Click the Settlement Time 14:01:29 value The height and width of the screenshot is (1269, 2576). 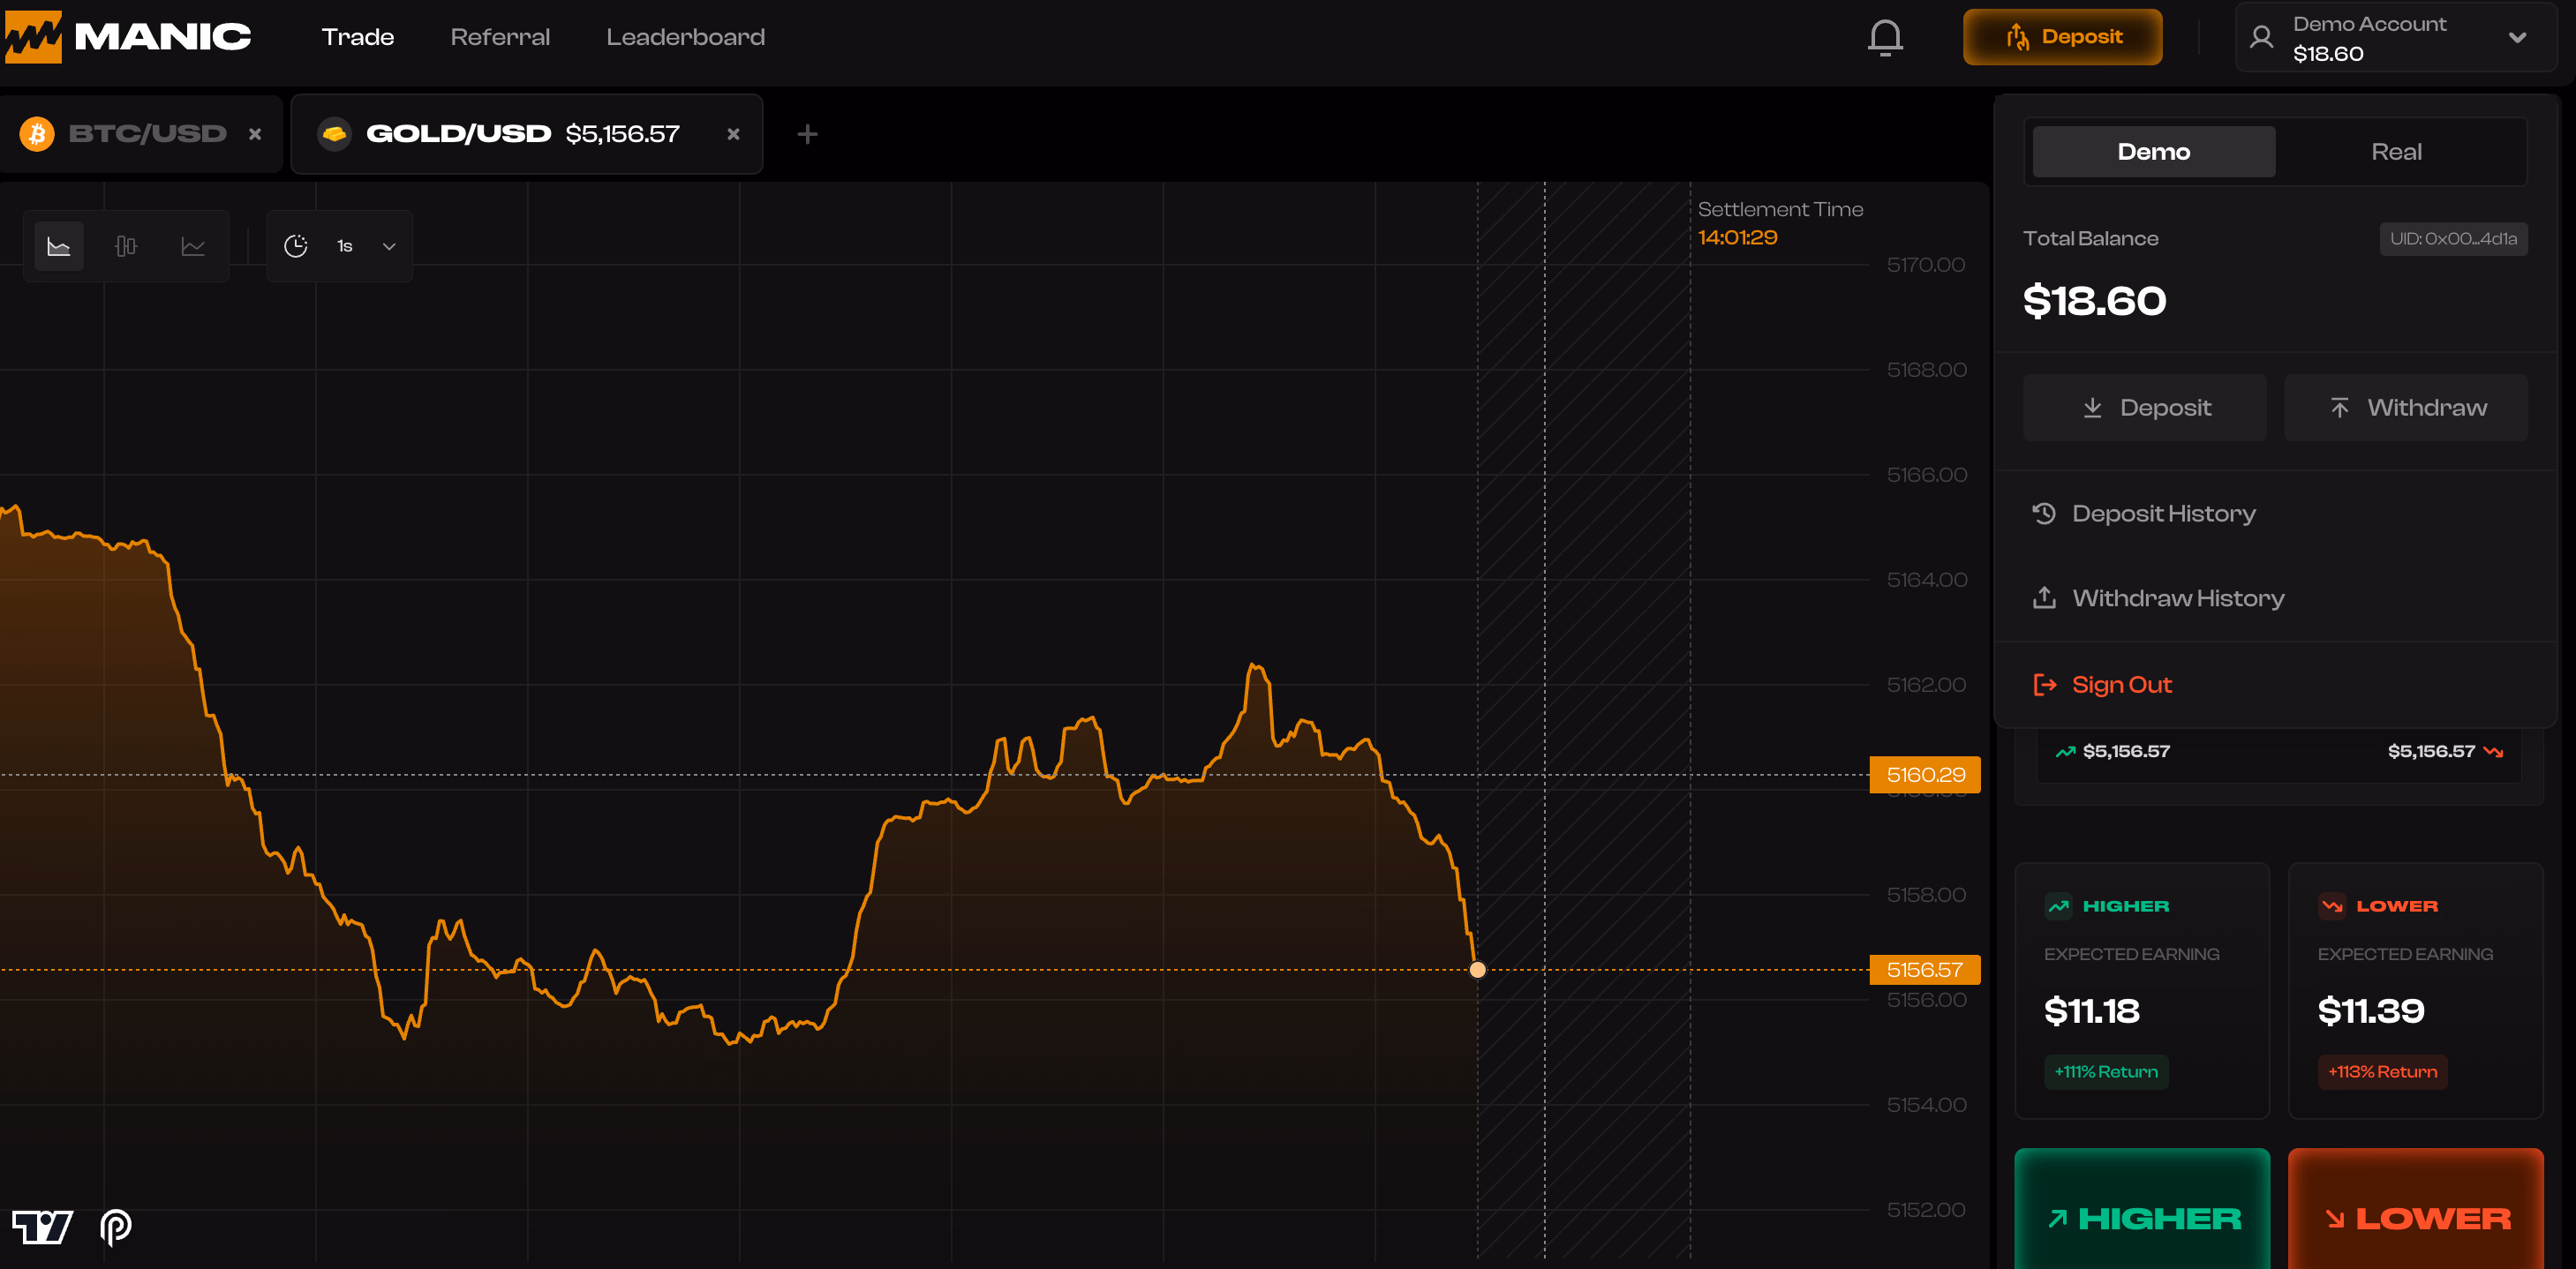click(1737, 238)
